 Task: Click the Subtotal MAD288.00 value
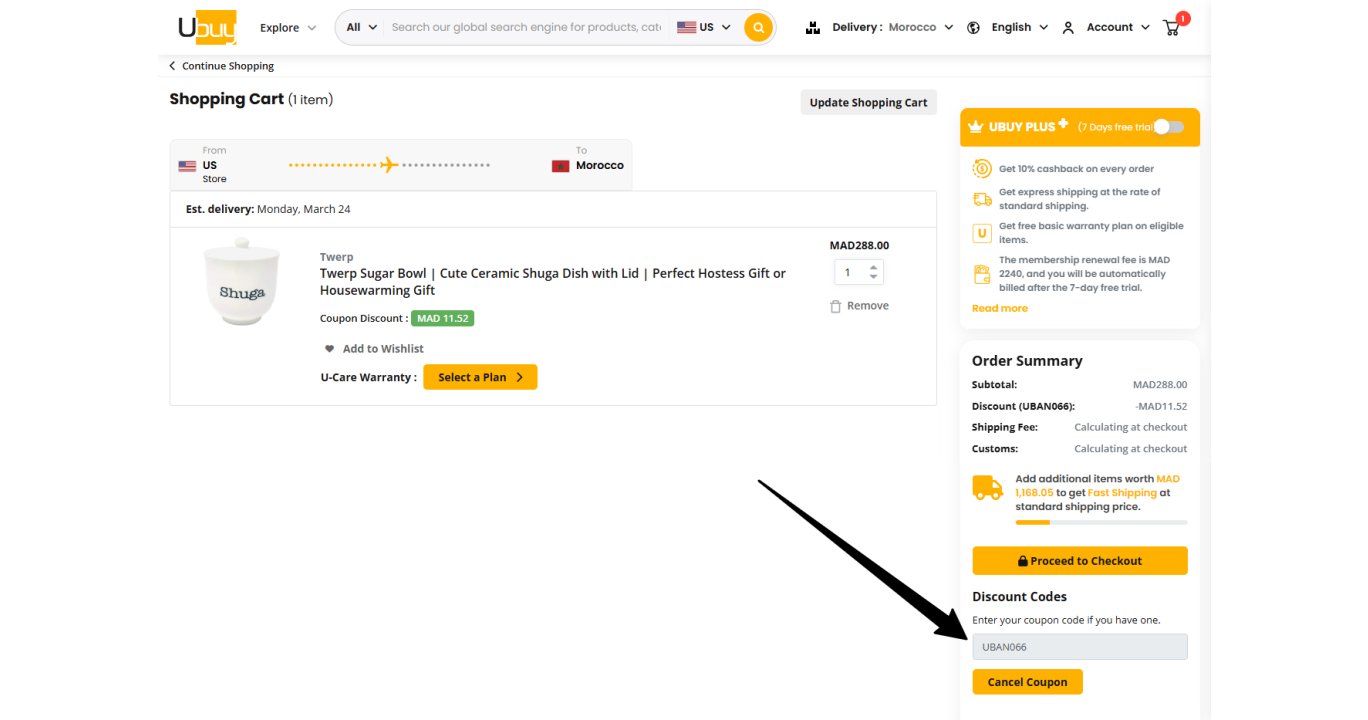point(1160,385)
